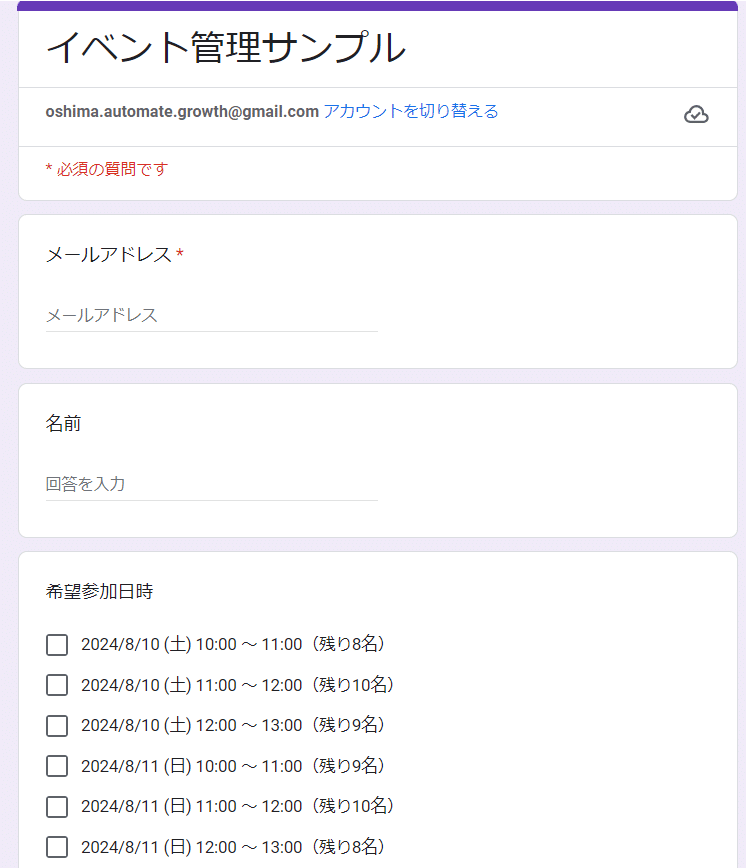The width and height of the screenshot is (746, 868).
Task: Check the 8/10 (土) 10:00～11:00 checkbox
Action: [57, 645]
